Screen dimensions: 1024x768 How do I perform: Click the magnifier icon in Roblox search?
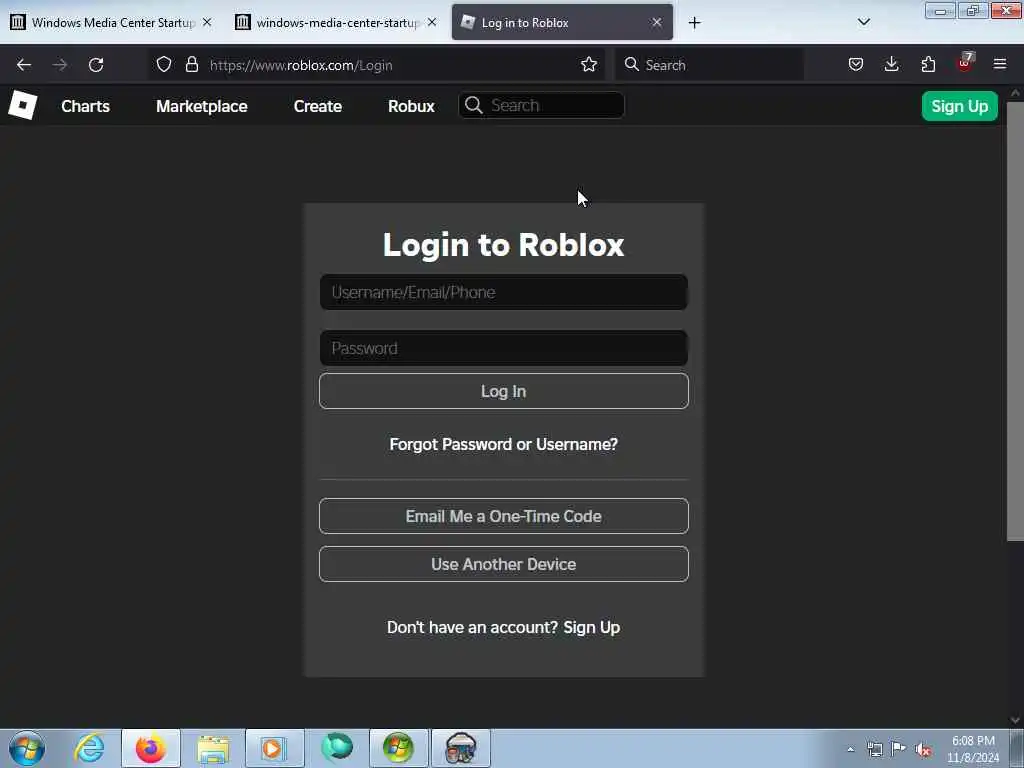point(474,105)
